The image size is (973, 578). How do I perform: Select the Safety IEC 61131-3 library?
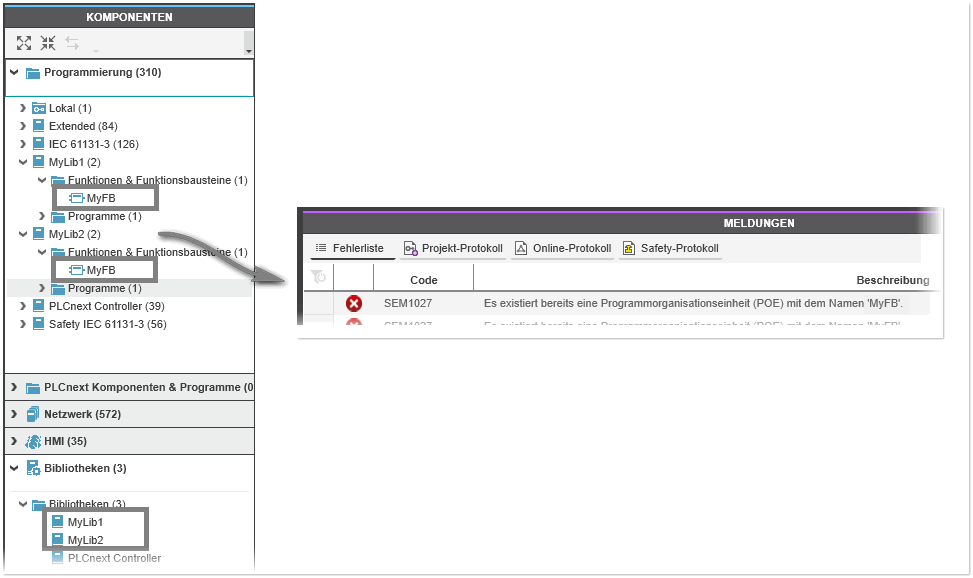point(107,324)
